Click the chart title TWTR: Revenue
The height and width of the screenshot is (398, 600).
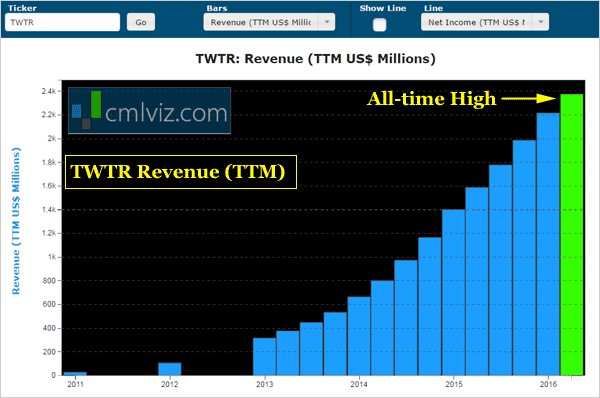(316, 59)
